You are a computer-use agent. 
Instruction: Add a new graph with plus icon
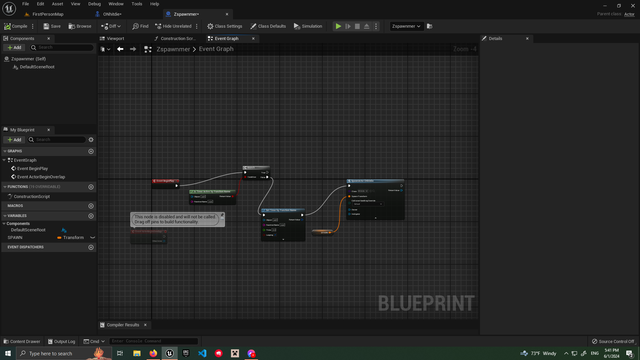click(91, 151)
